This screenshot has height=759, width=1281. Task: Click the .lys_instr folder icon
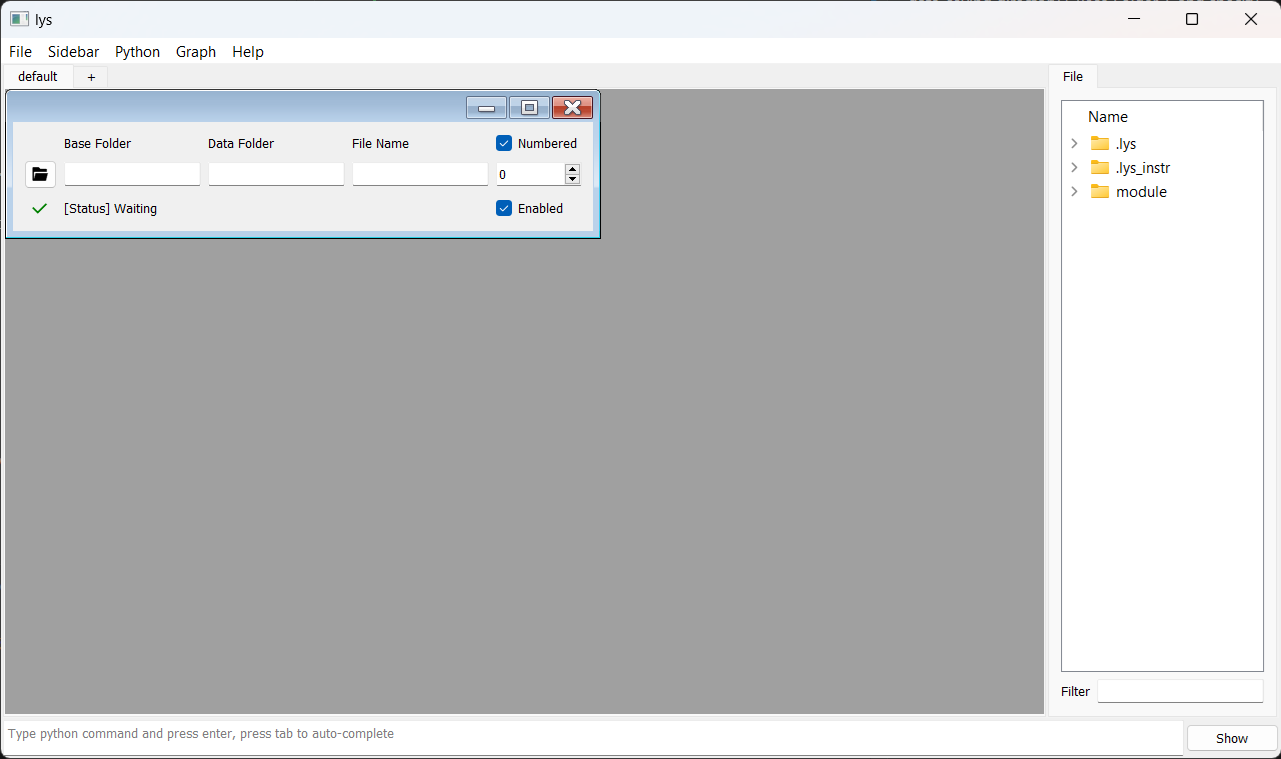click(x=1100, y=167)
